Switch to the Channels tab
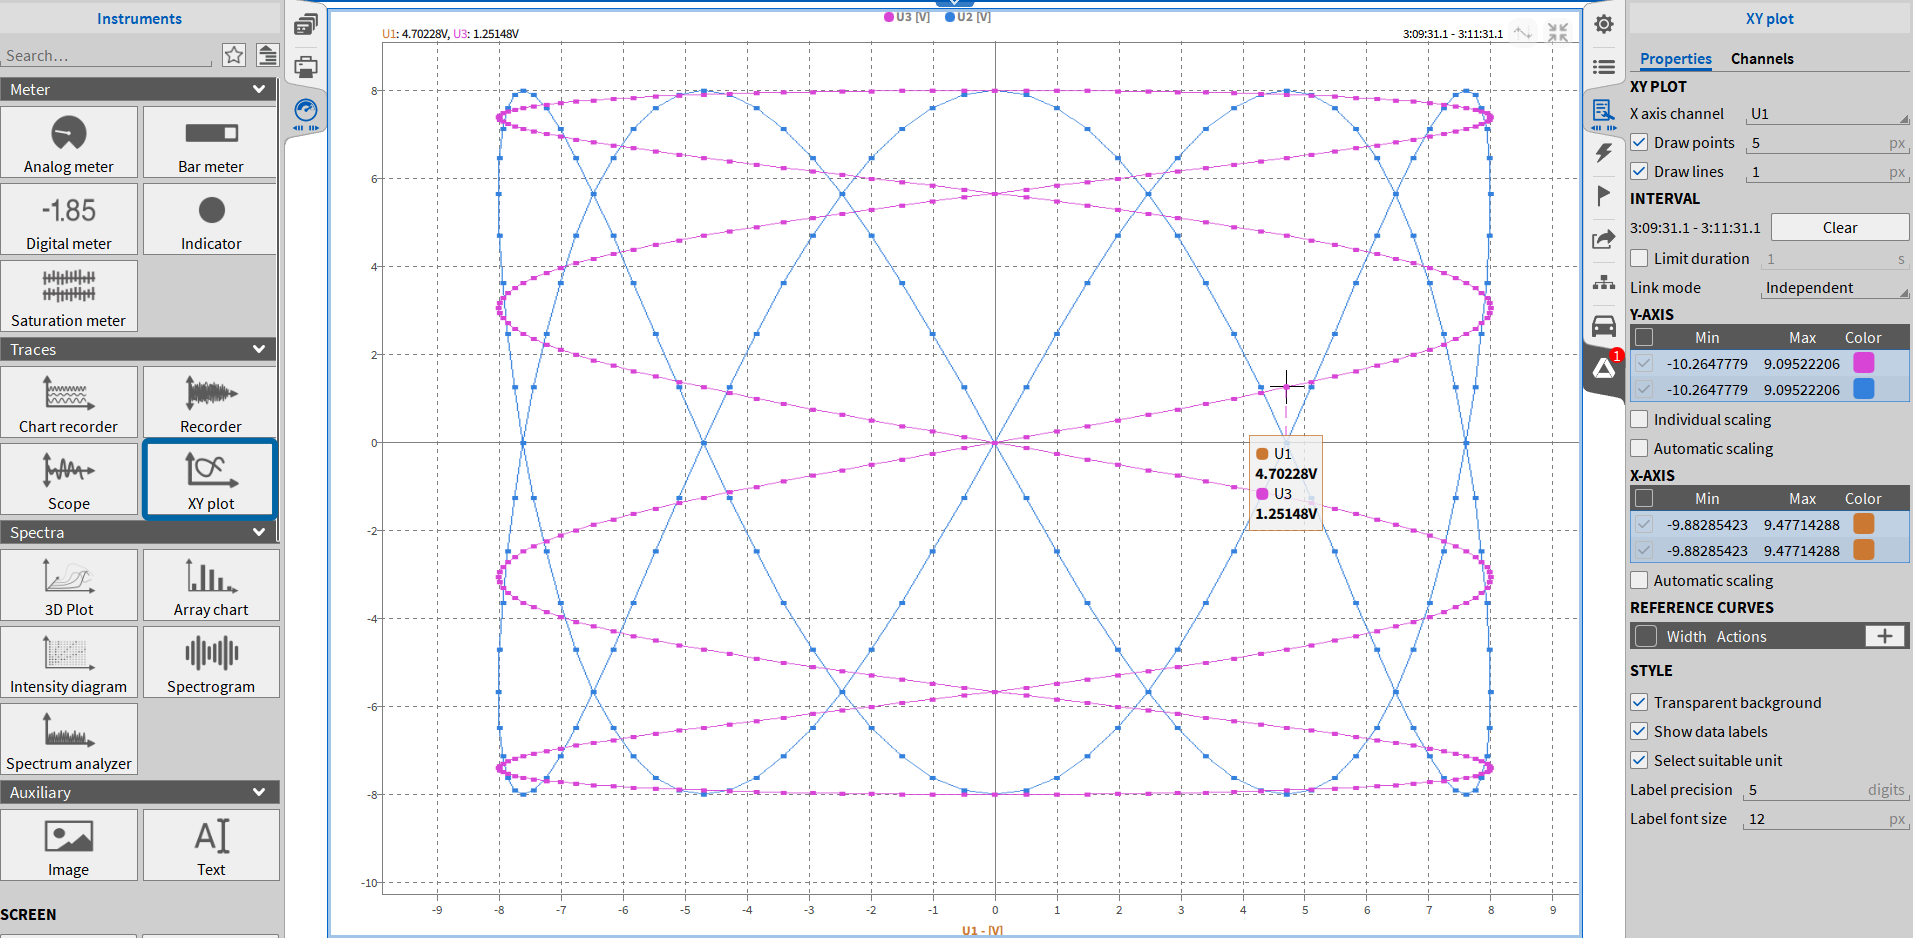 1762,59
